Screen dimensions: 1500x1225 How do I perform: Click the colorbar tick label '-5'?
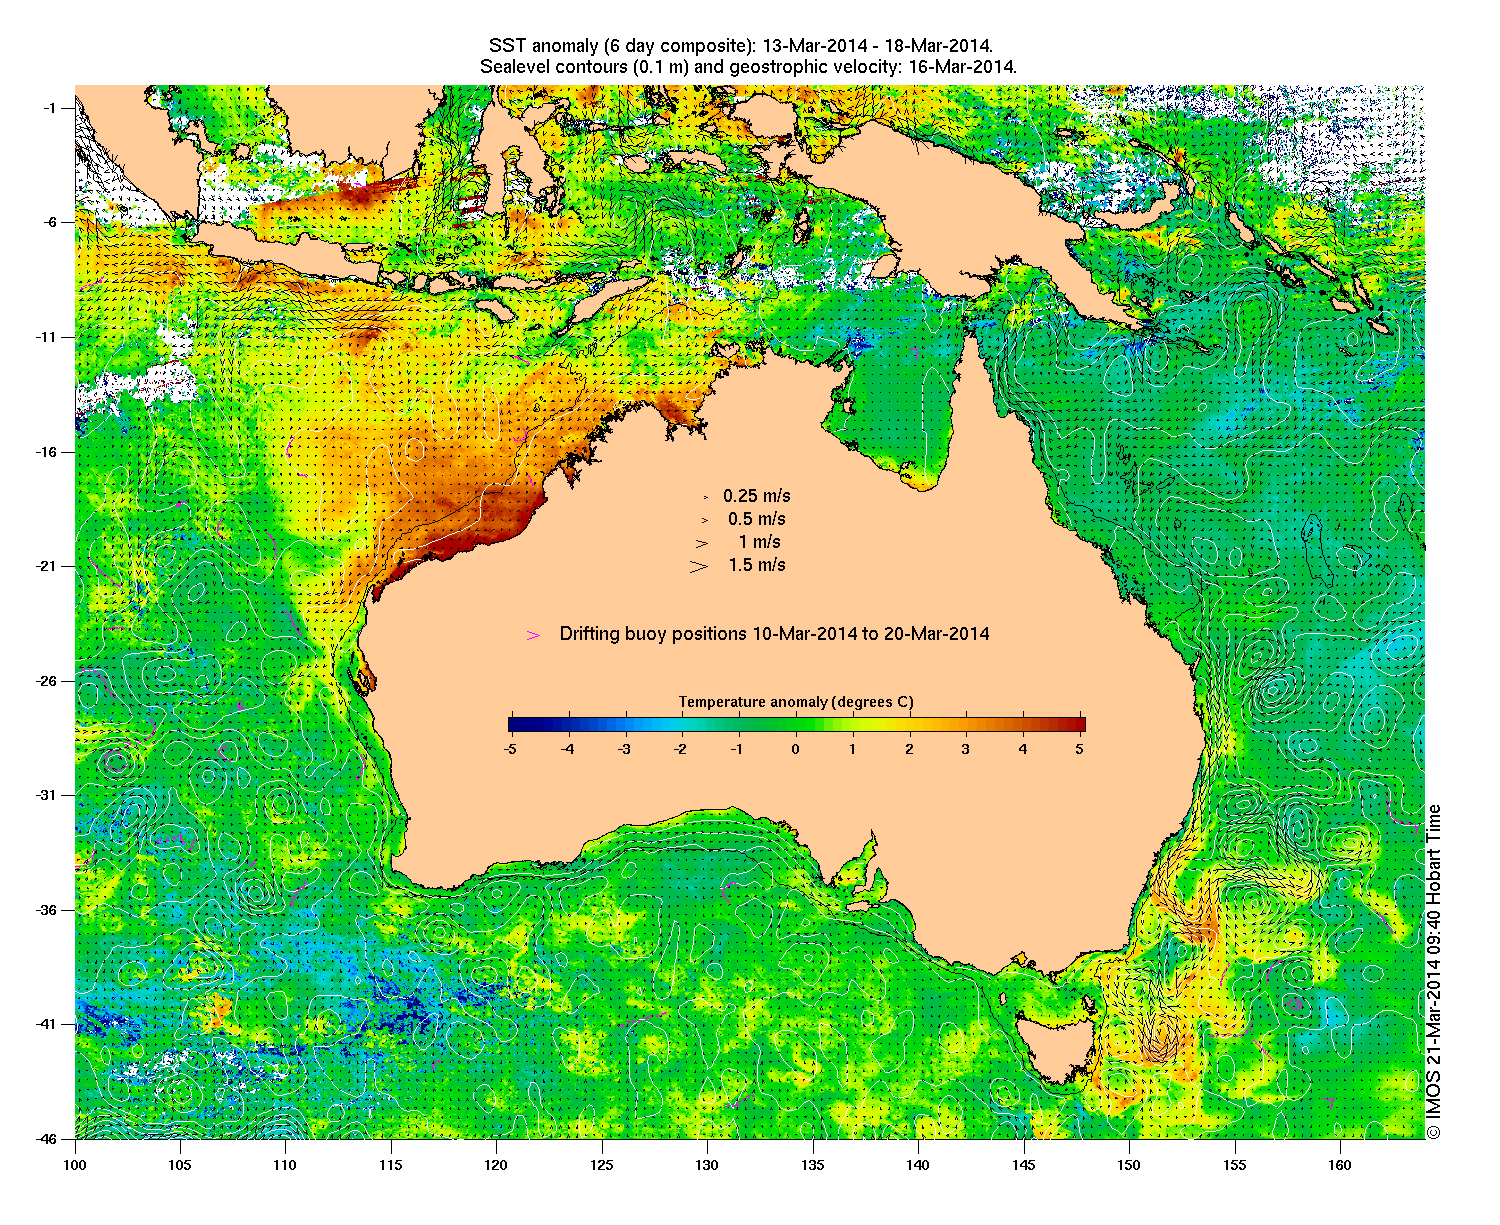pos(509,748)
